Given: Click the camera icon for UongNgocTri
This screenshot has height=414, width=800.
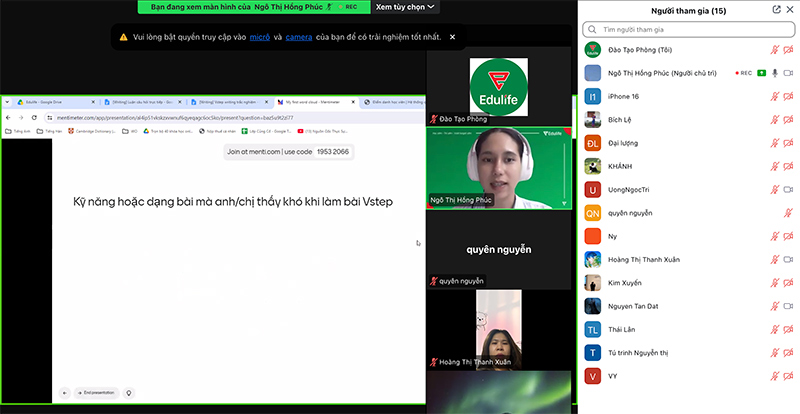Looking at the screenshot, I should (789, 189).
